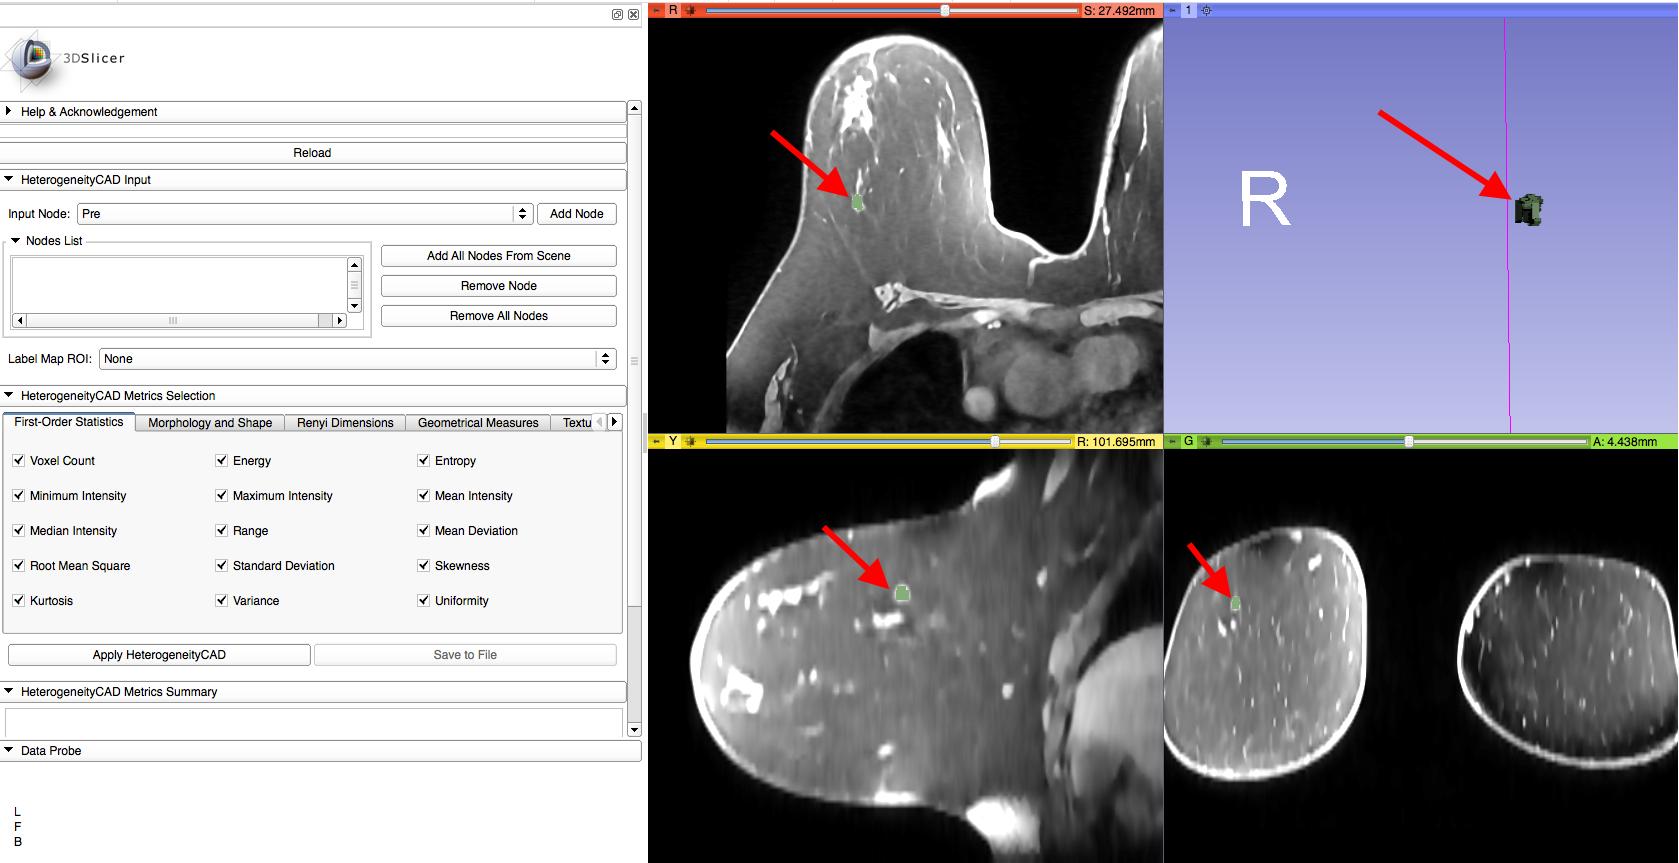Click Add All Nodes From Scene
The width and height of the screenshot is (1679, 863).
(x=498, y=256)
